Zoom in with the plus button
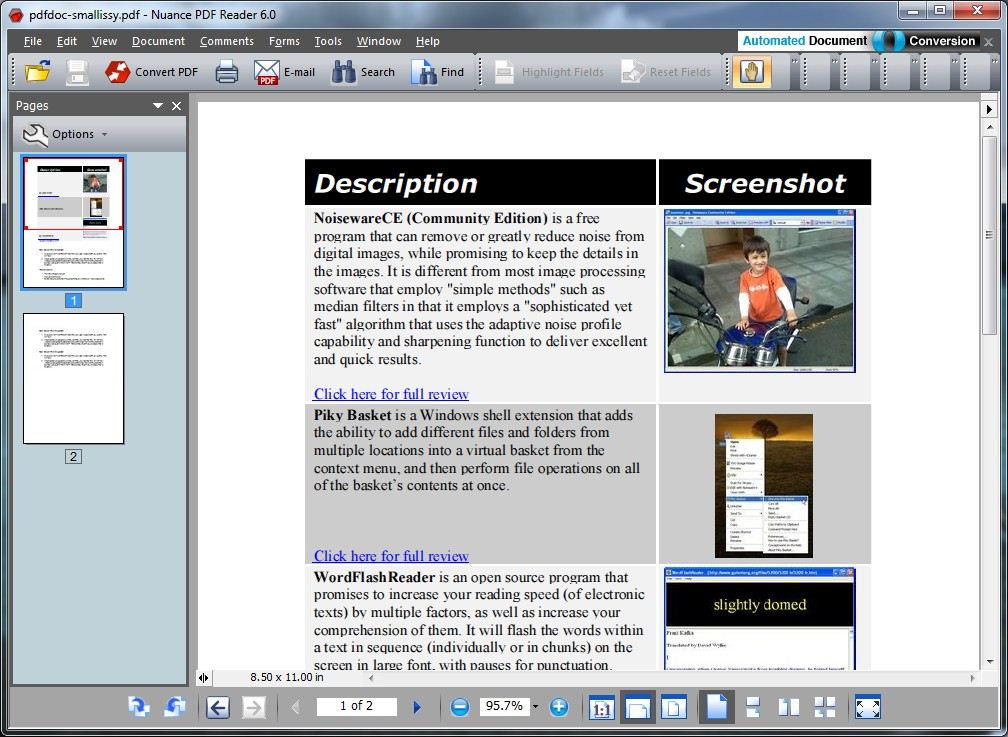Viewport: 1008px width, 737px height. click(x=559, y=707)
